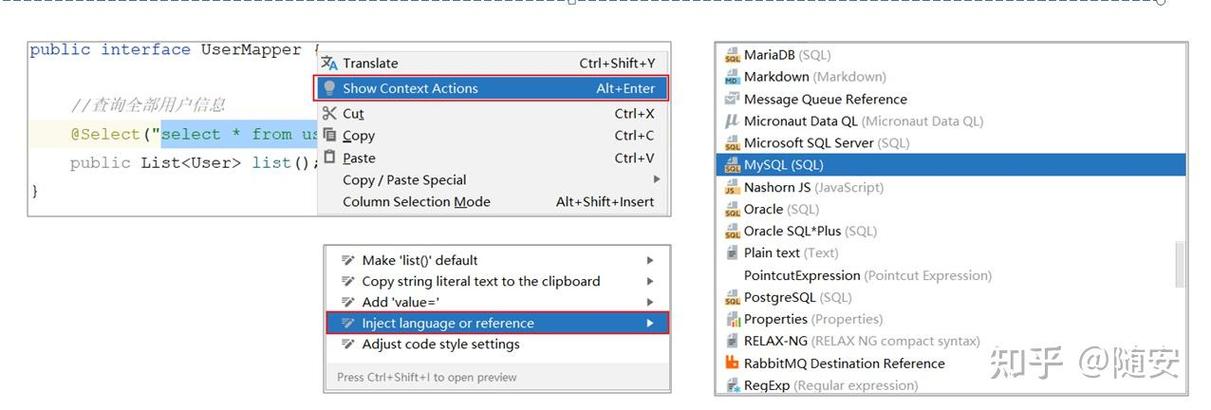This screenshot has width=1211, height=410.
Task: Select Adjust code style settings action
Action: tap(440, 344)
